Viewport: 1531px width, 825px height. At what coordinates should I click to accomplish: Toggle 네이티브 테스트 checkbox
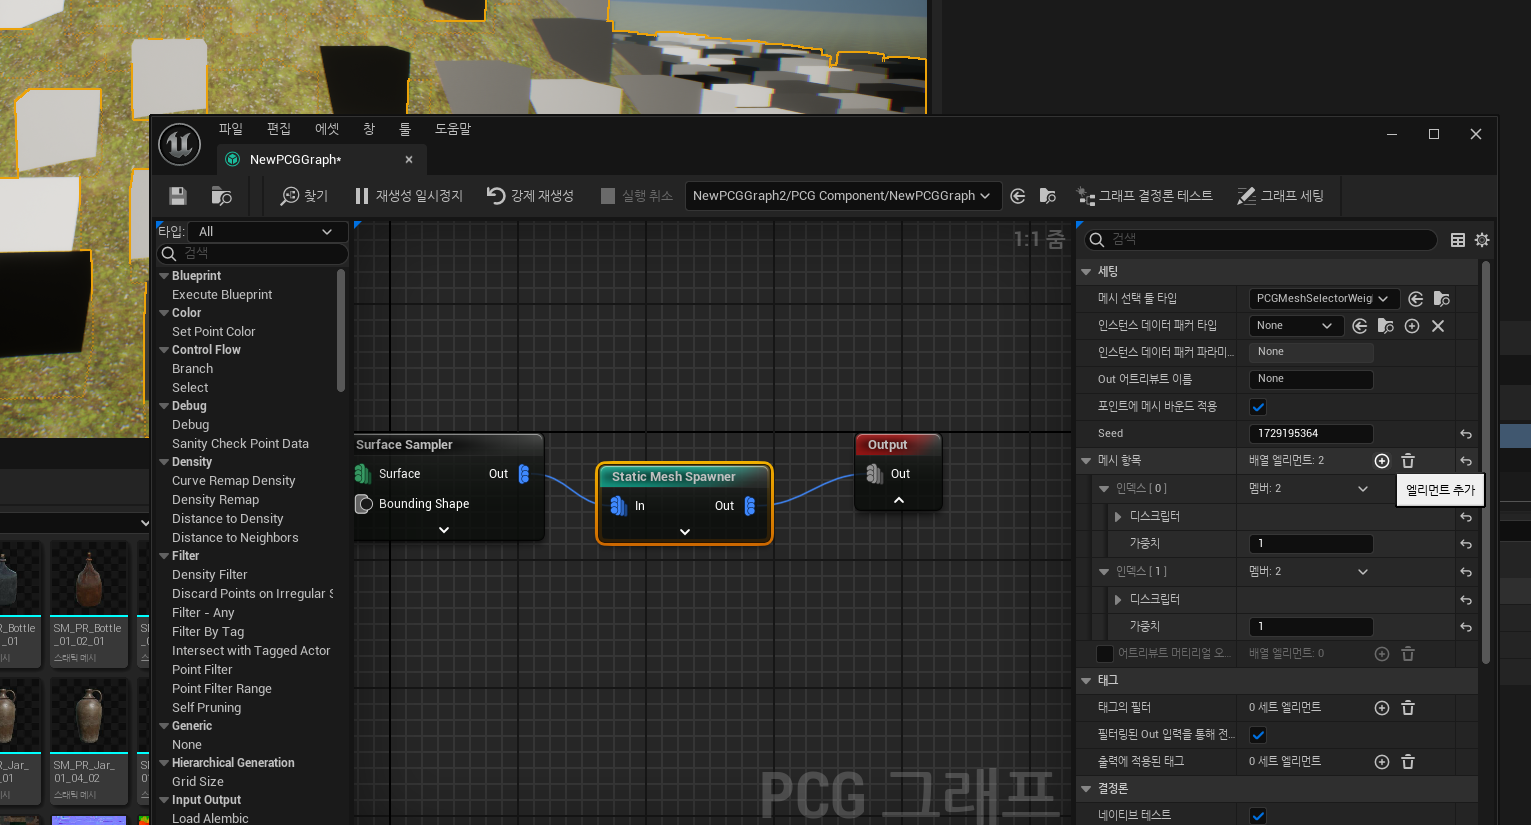tap(1258, 815)
